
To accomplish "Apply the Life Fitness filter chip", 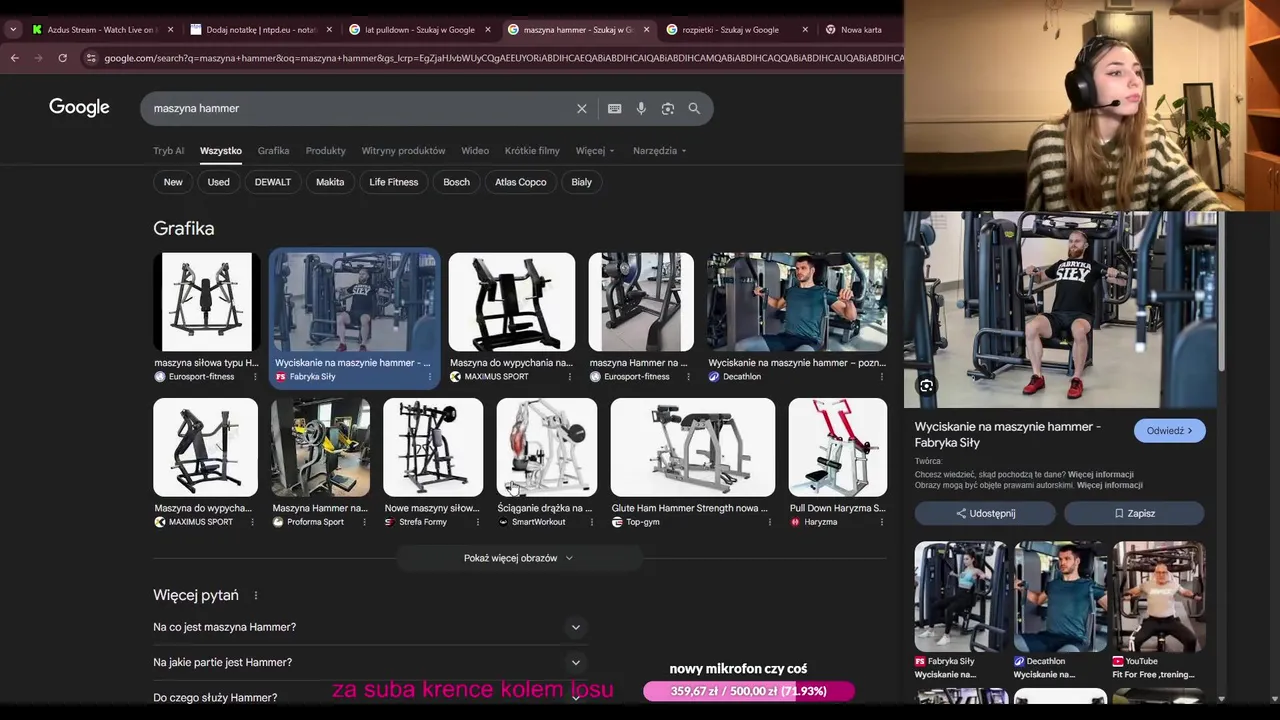I will click(x=393, y=182).
